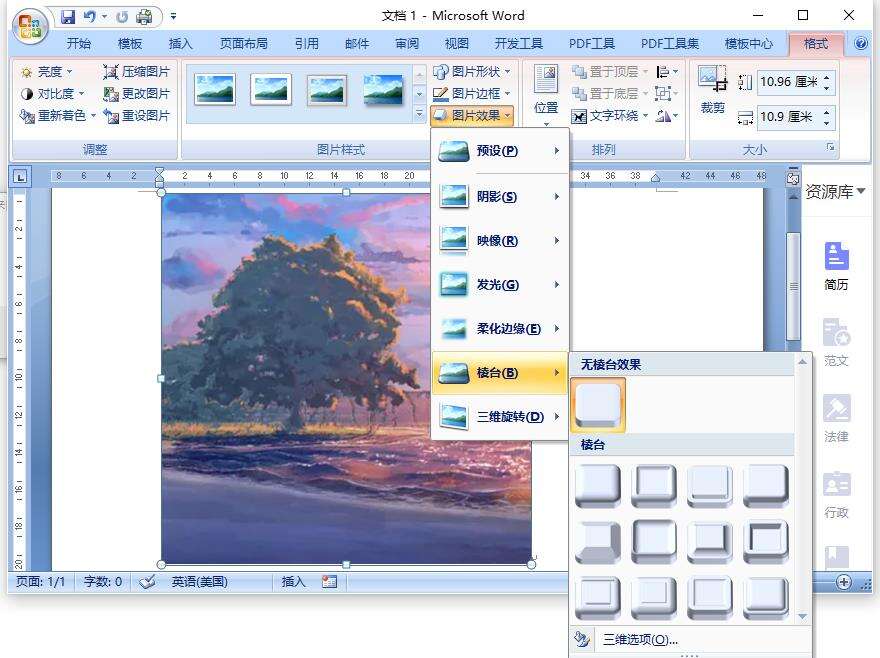Apply the first bevel style in 棱台

coord(598,485)
